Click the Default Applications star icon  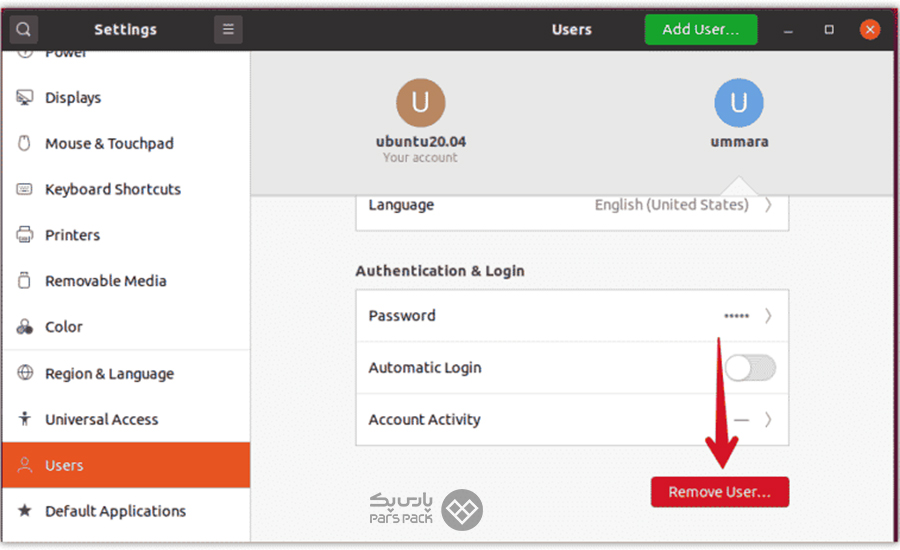(x=25, y=510)
